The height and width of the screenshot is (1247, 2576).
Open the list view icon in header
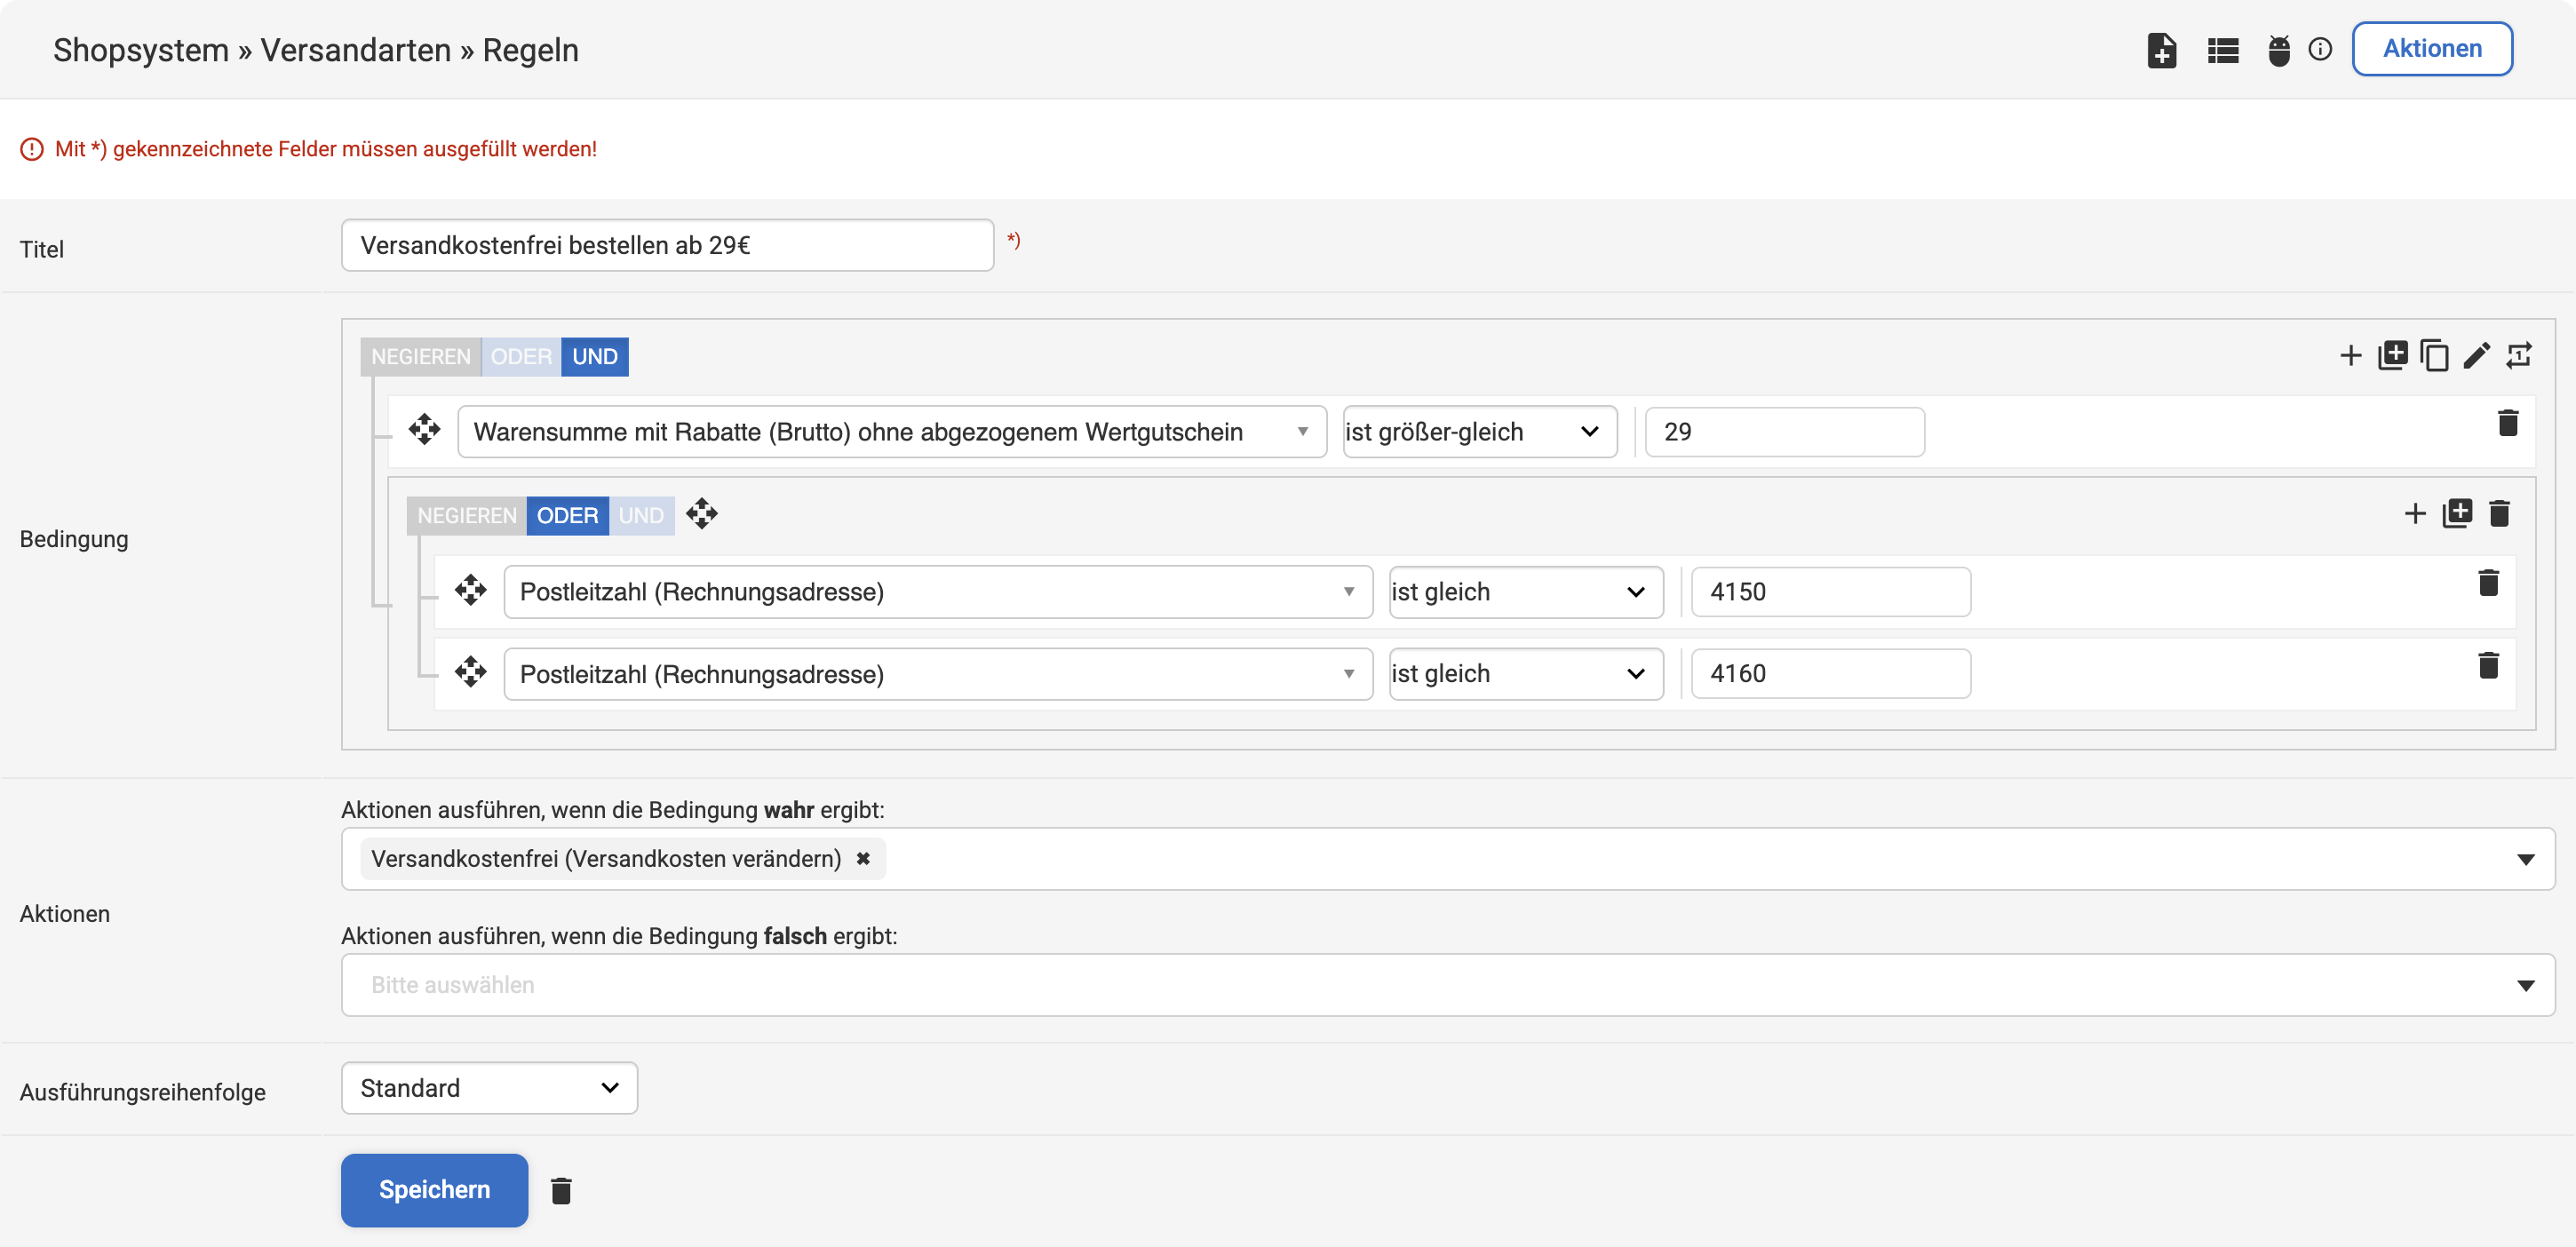tap(2223, 50)
